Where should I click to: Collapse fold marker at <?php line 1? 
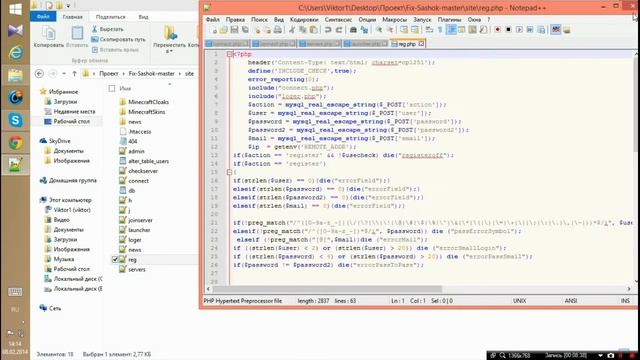(229, 54)
